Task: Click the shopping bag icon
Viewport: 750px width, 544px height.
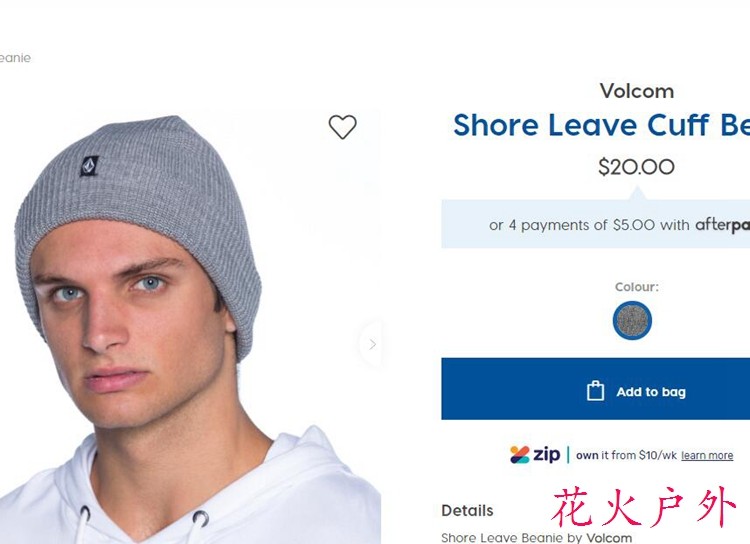Action: point(596,391)
